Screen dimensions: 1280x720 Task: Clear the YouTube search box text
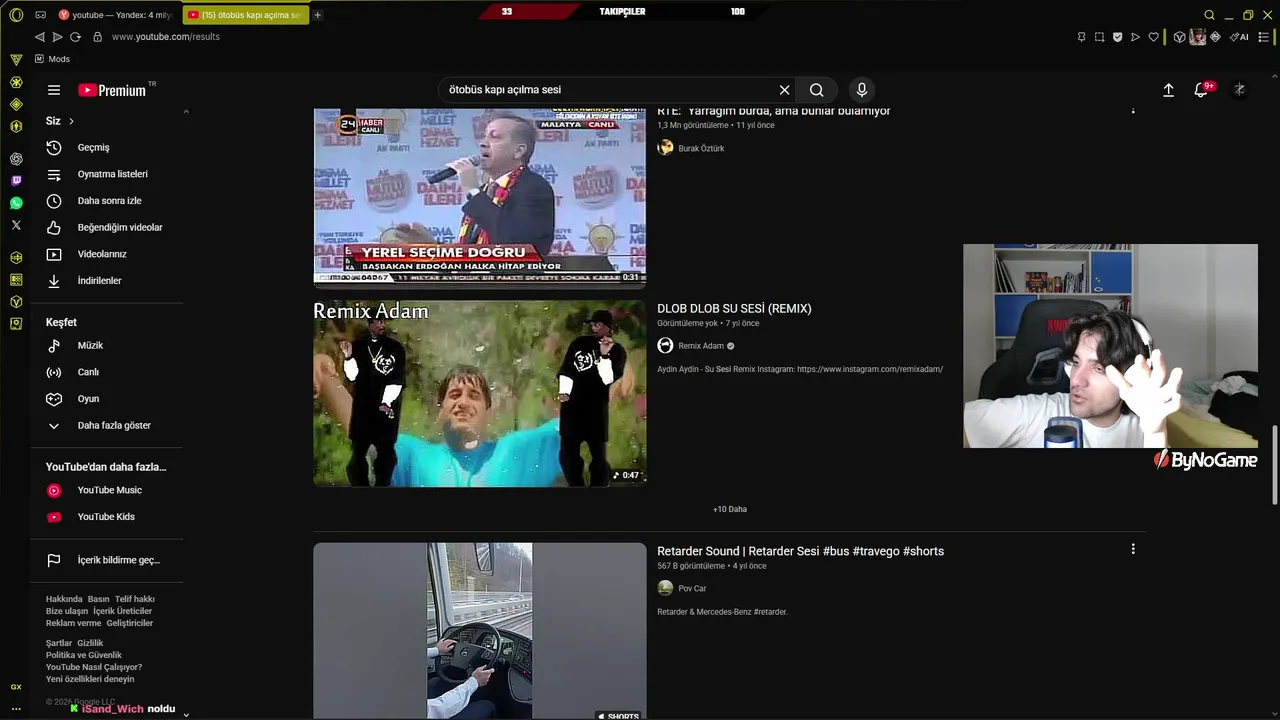tap(784, 90)
